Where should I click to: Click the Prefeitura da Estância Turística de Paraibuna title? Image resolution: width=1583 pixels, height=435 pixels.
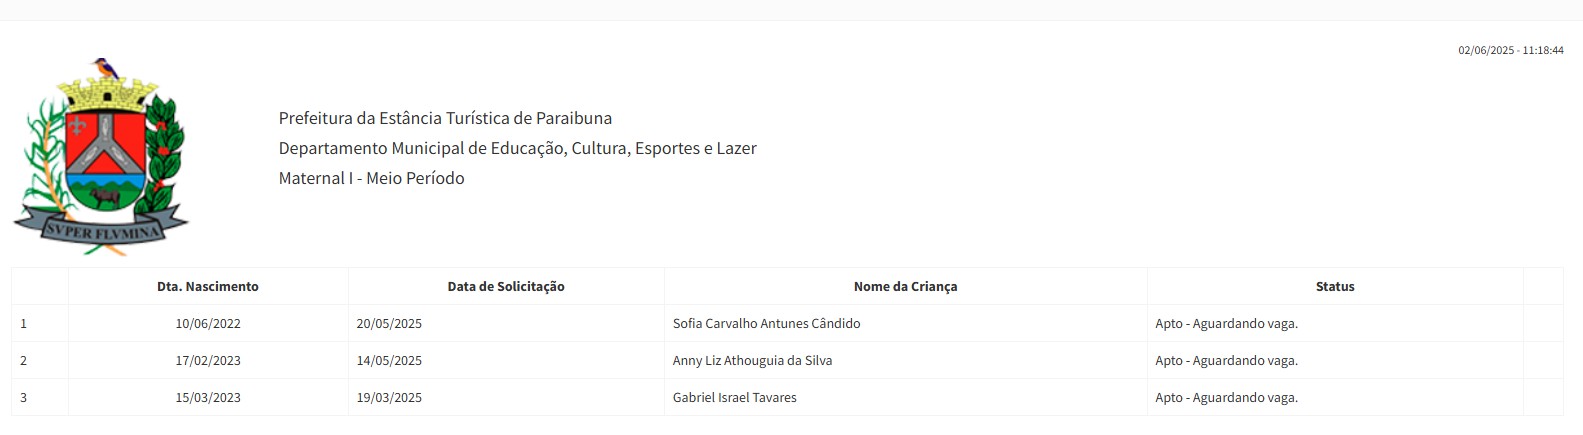(x=445, y=118)
